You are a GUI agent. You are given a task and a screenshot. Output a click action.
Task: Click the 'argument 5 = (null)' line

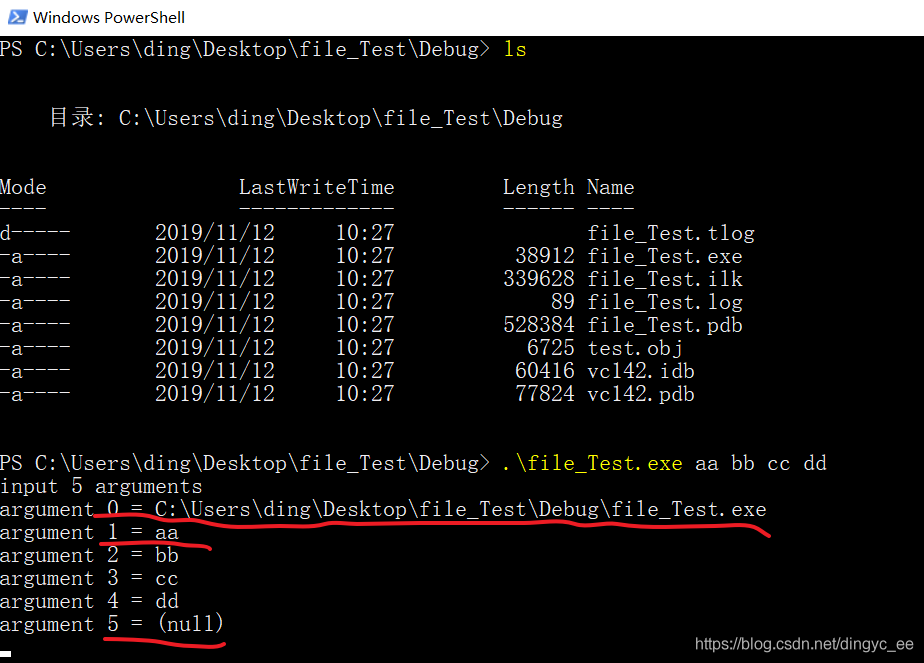pos(112,624)
